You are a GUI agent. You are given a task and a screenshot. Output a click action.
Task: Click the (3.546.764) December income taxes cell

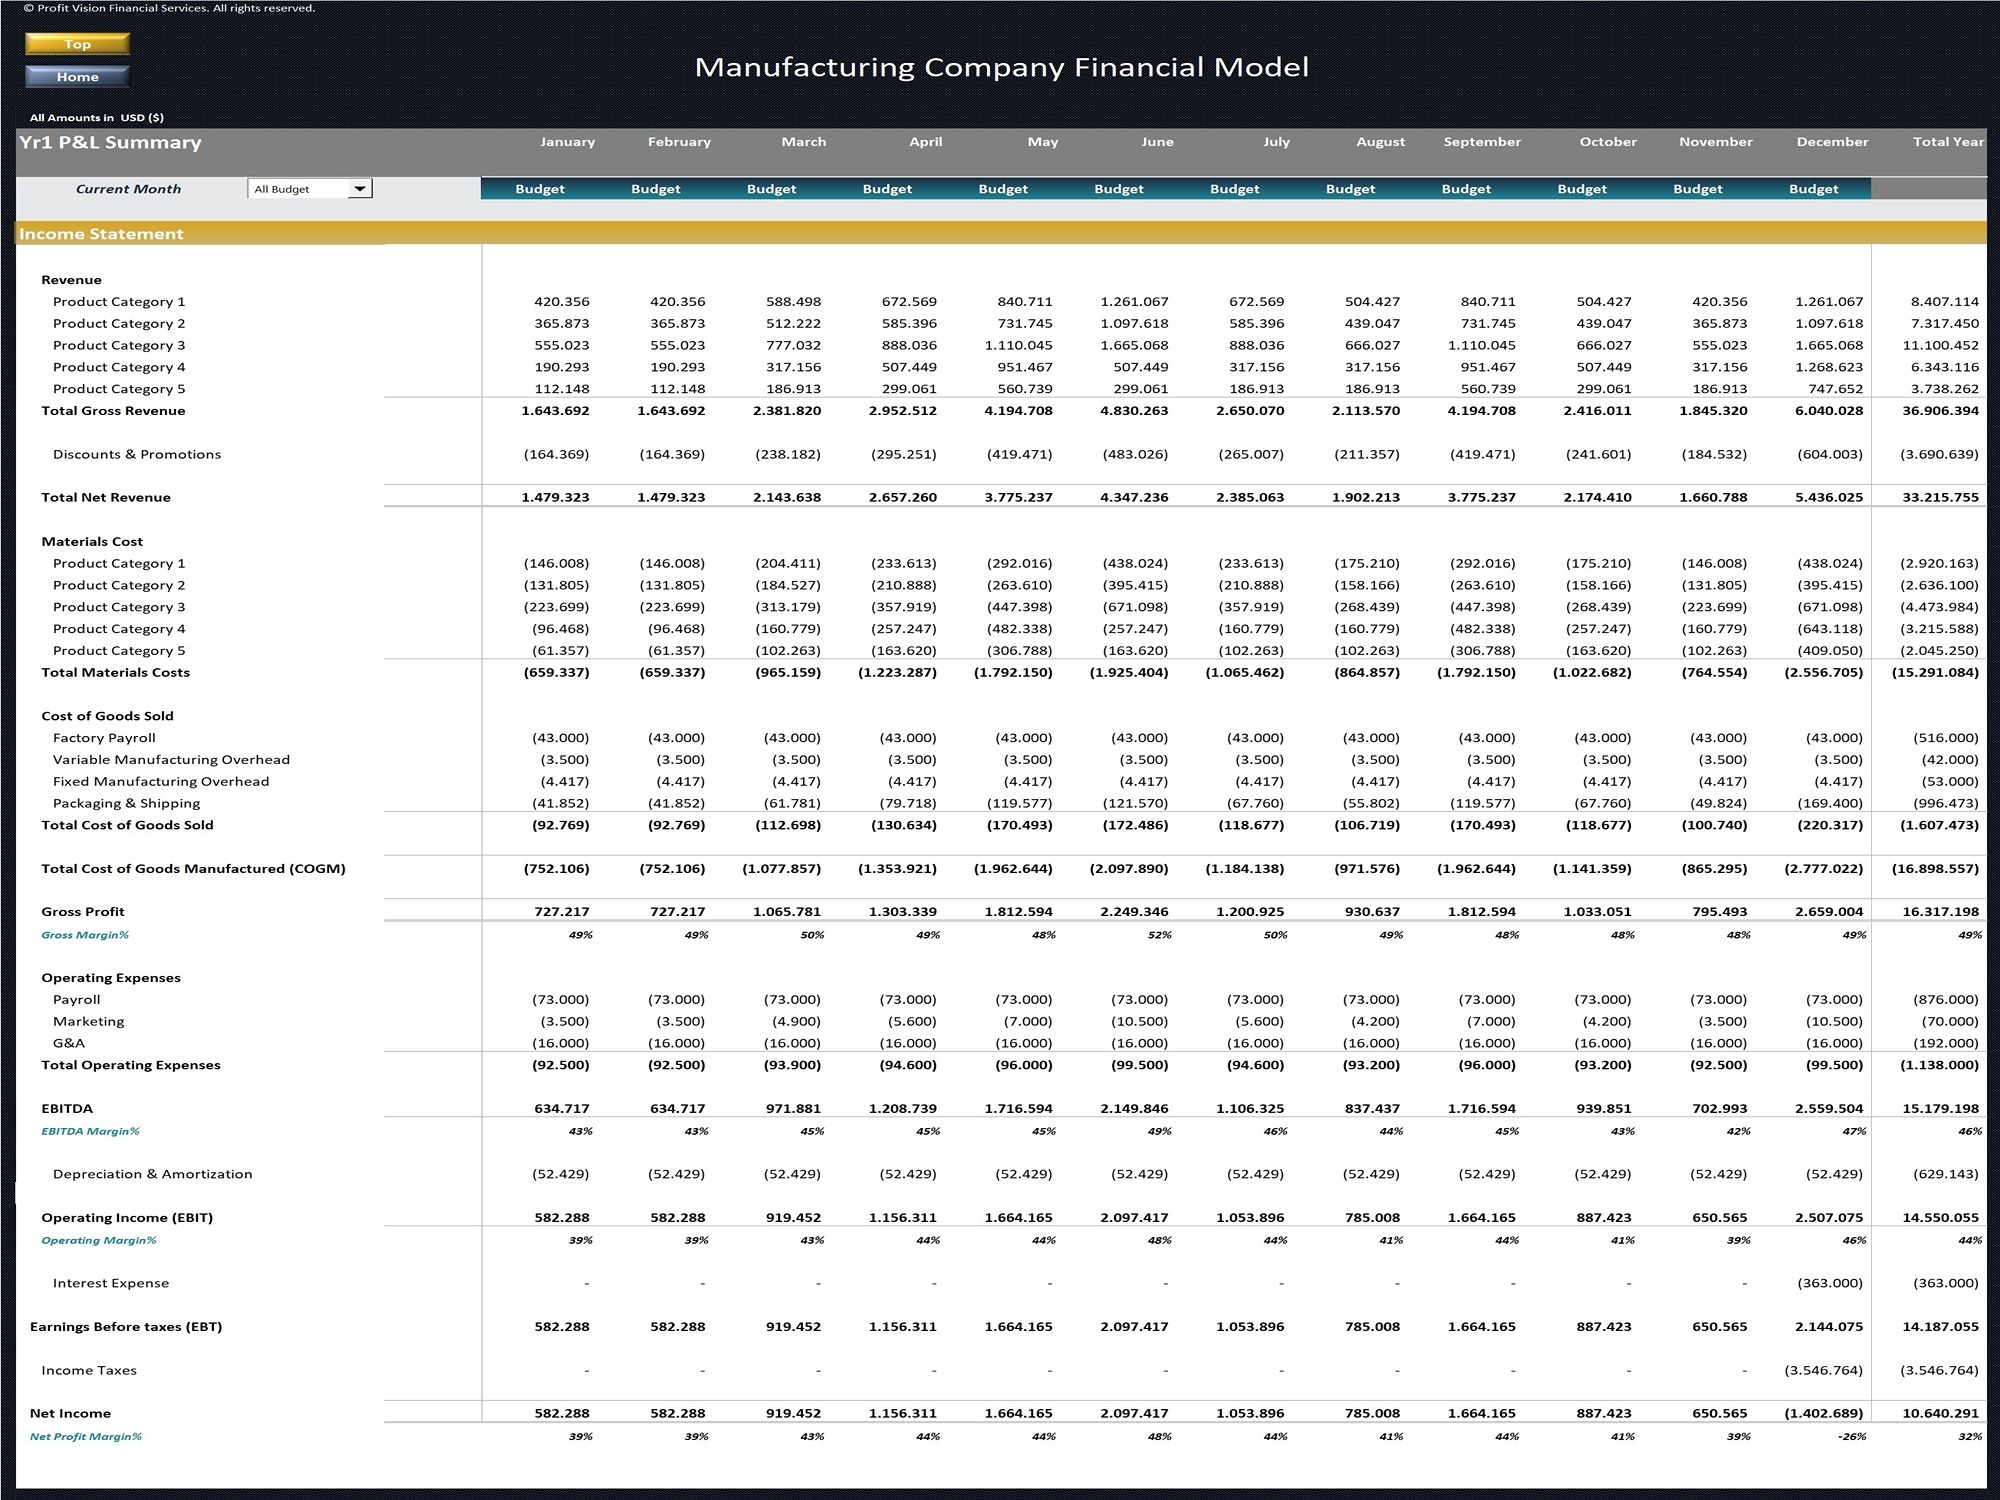click(1824, 1370)
